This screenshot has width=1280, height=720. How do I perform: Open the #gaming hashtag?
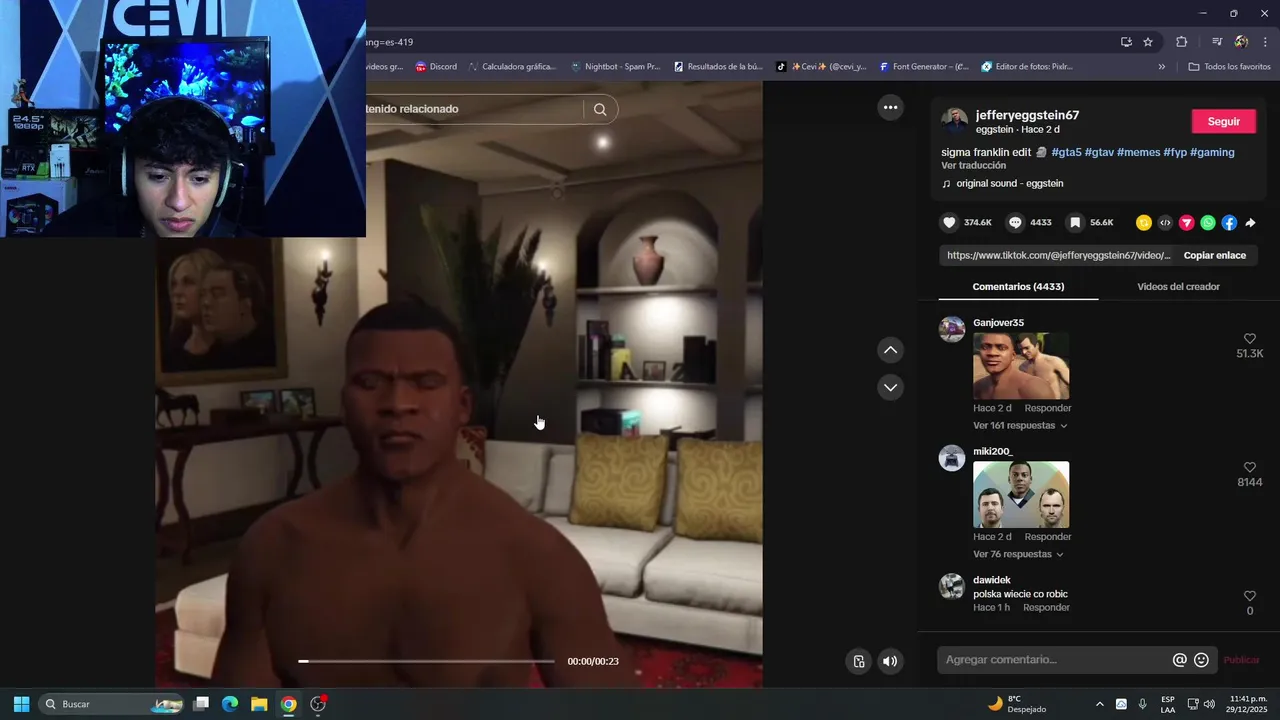[1212, 152]
